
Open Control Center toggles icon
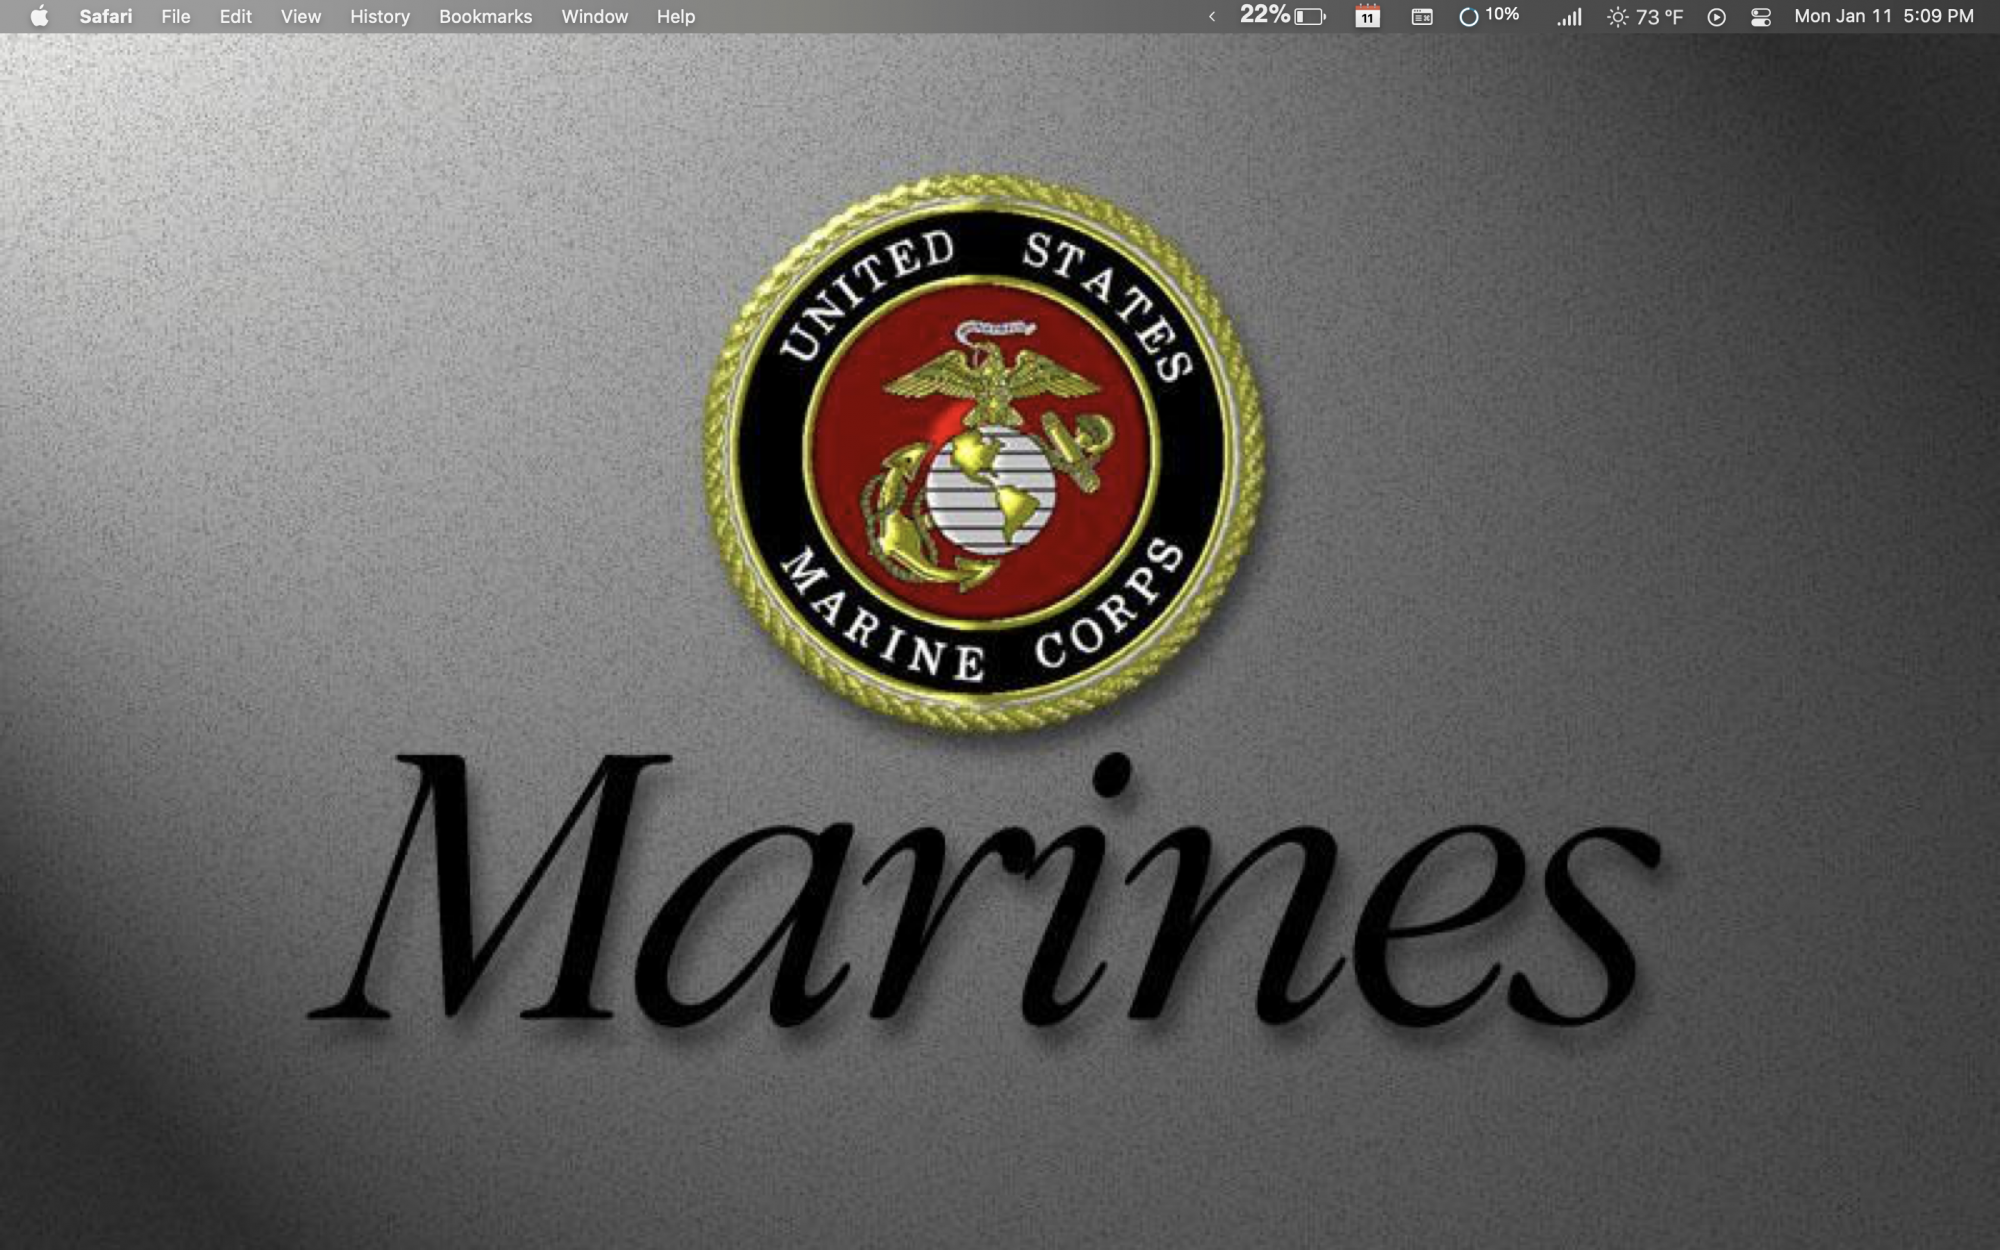click(x=1761, y=16)
